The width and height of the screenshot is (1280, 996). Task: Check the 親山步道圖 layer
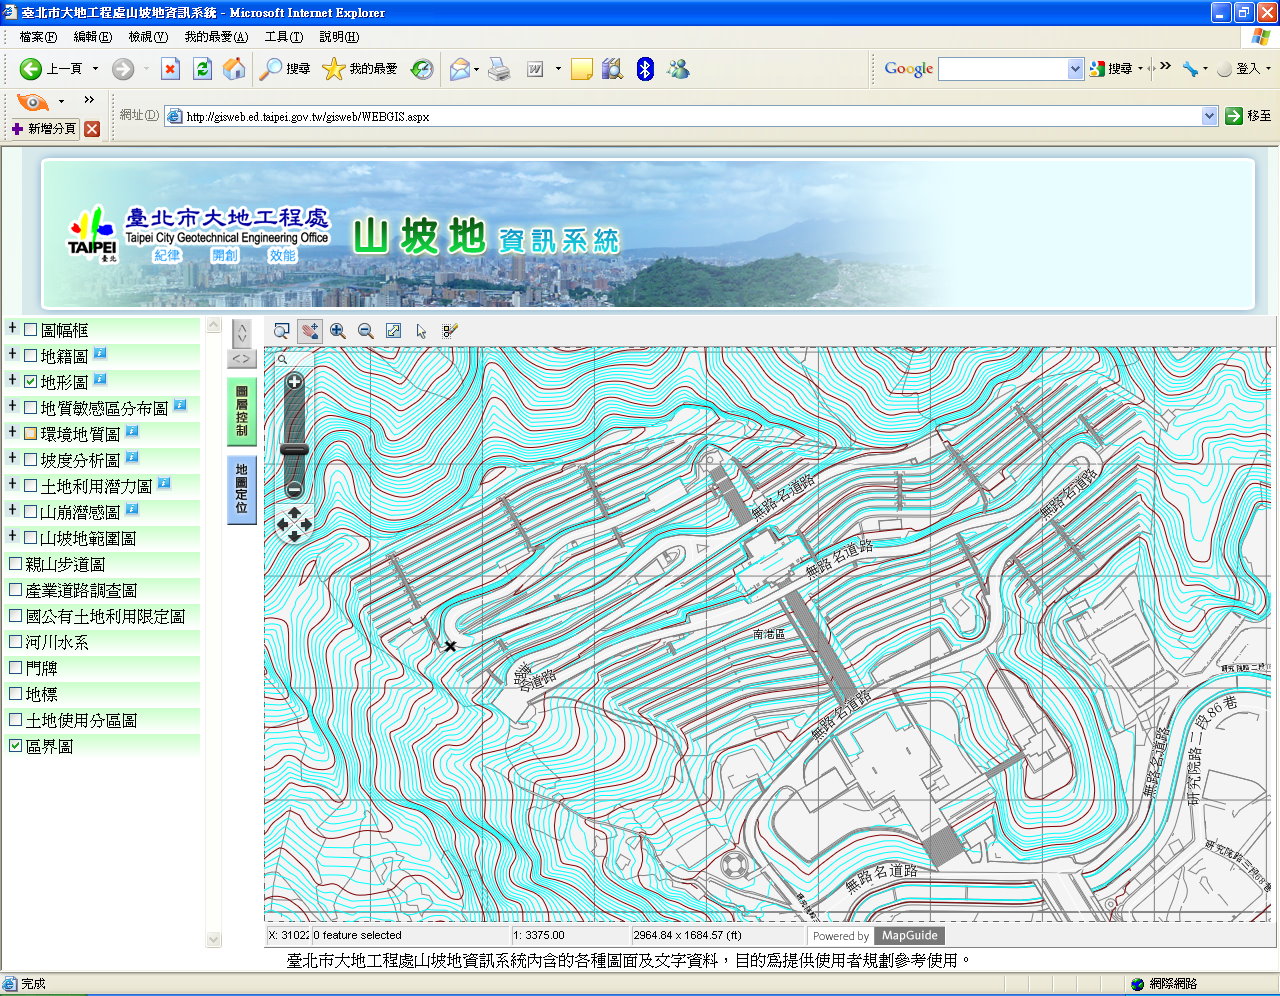pyautogui.click(x=15, y=563)
